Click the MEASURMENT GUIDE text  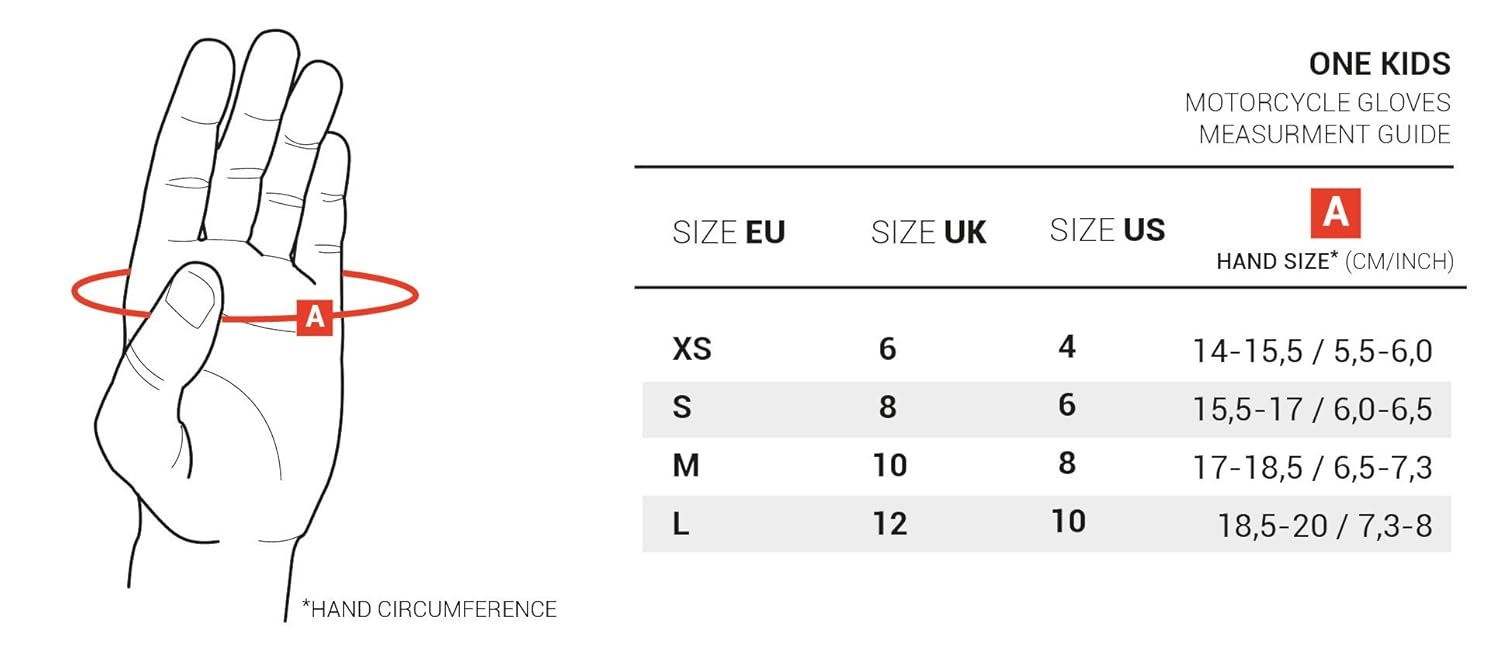click(x=1324, y=134)
